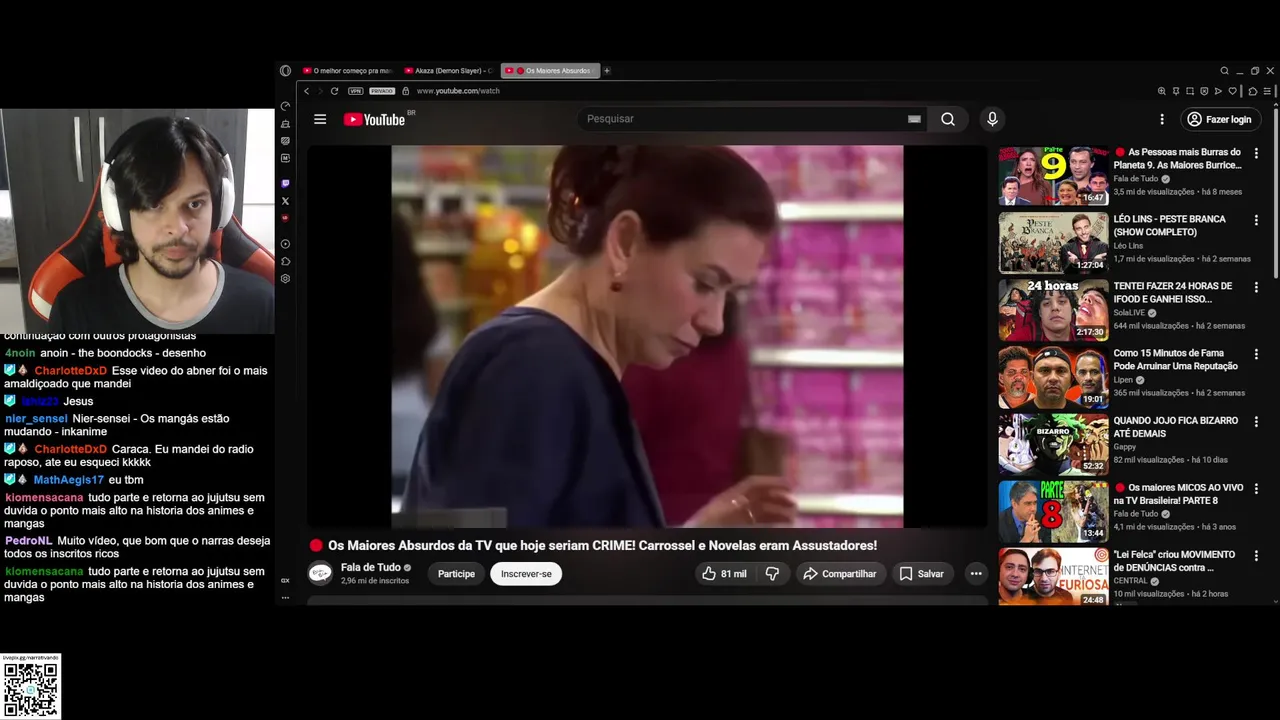The image size is (1280, 720).
Task: Open the YouTube hamburger guide menu
Action: point(320,119)
